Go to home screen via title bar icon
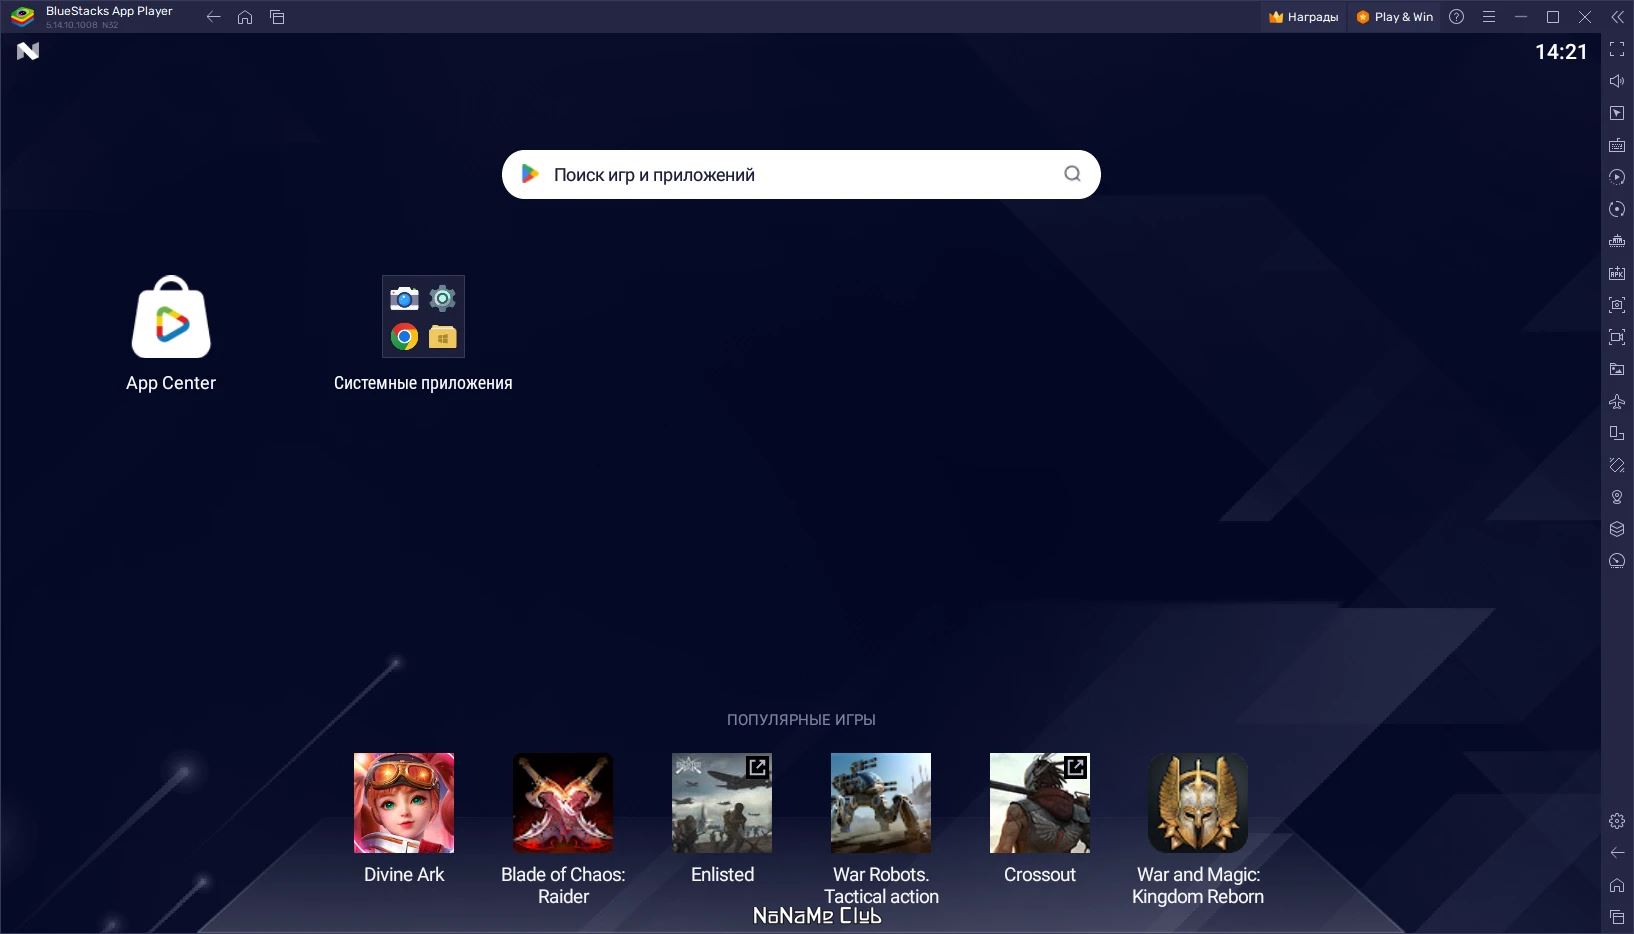The width and height of the screenshot is (1634, 934). pos(245,17)
